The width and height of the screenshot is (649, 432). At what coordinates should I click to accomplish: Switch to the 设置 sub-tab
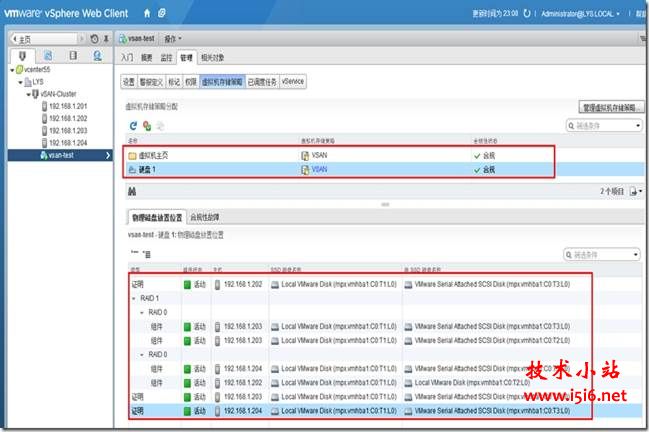pyautogui.click(x=129, y=82)
